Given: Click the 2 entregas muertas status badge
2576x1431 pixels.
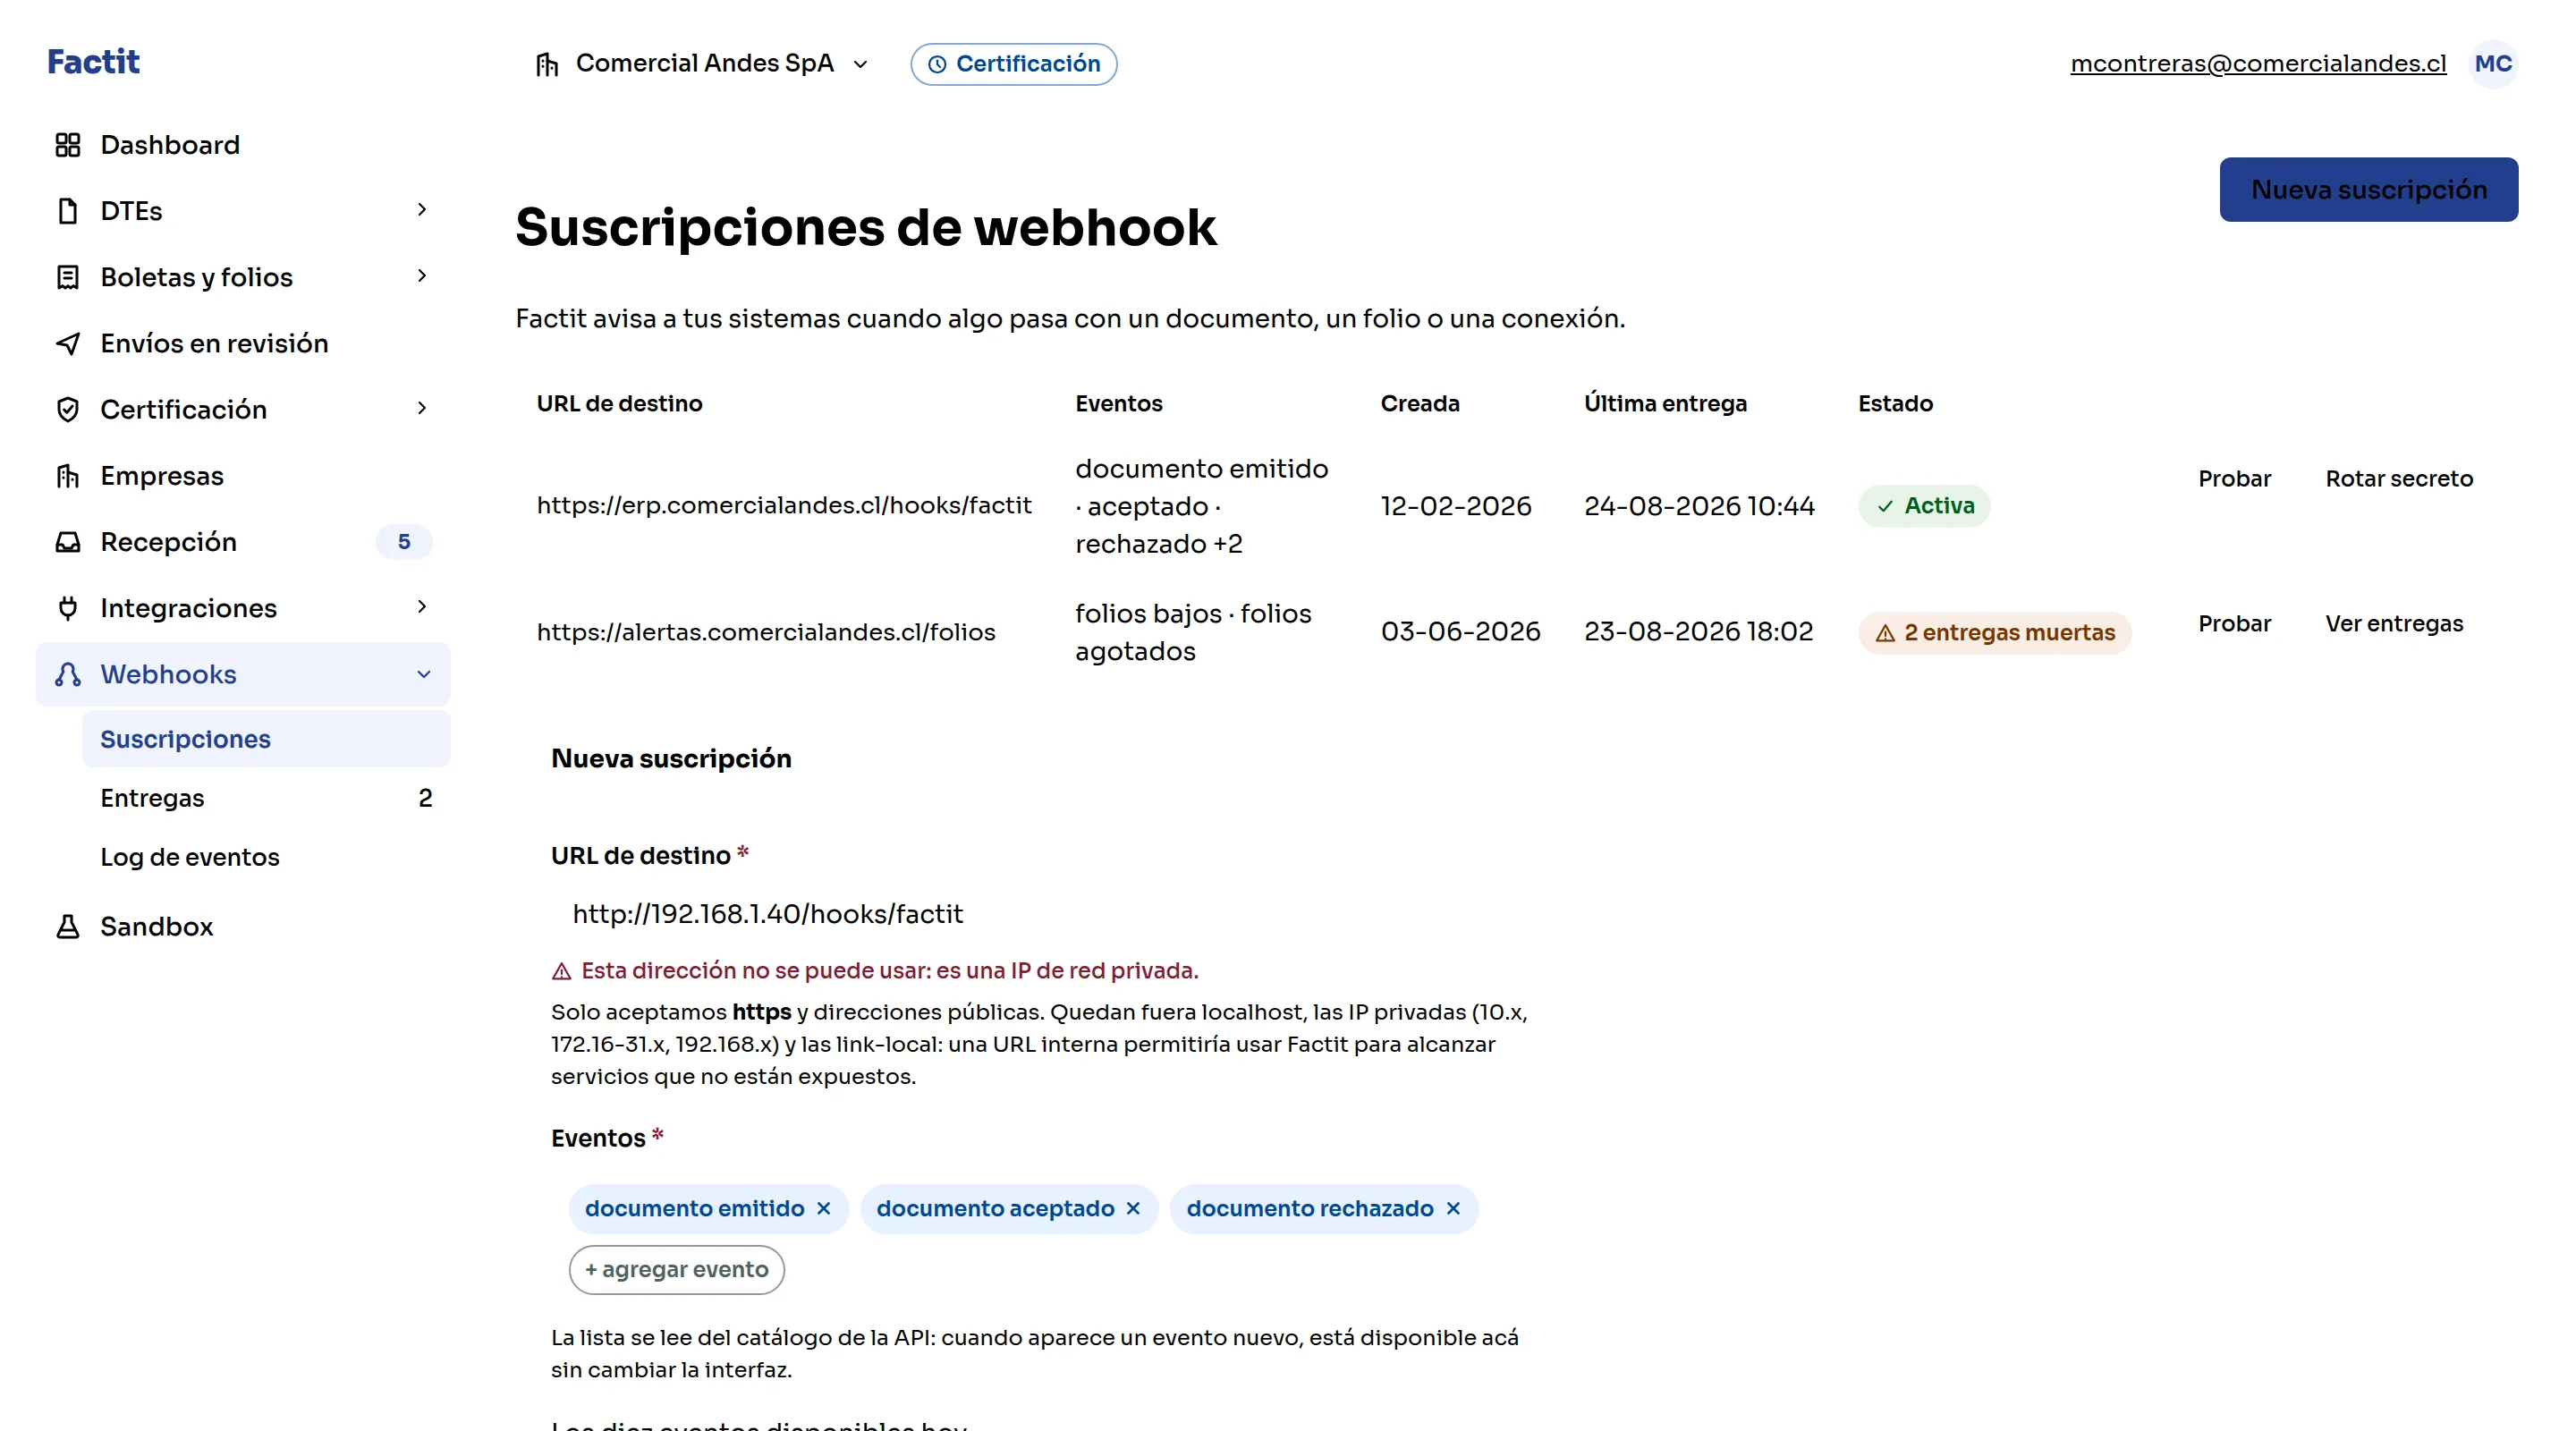Looking at the screenshot, I should pos(1995,633).
